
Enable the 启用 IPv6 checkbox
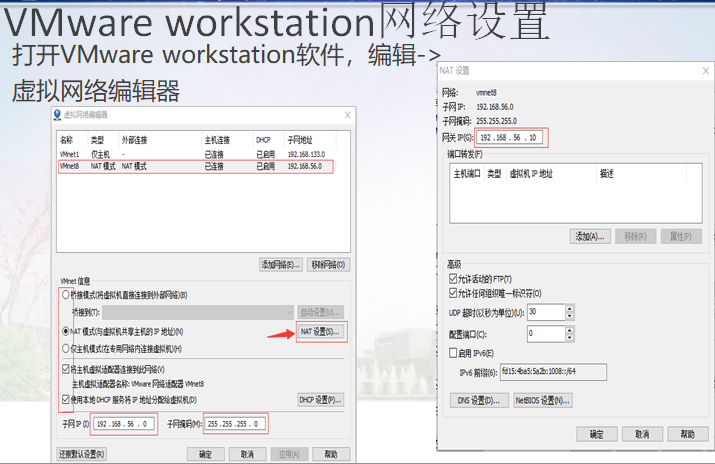[453, 353]
